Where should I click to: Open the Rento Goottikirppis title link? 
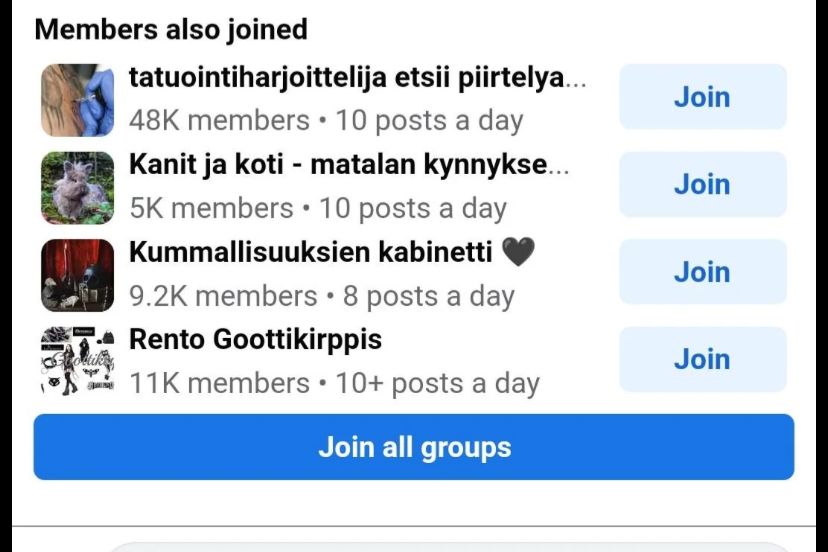[x=255, y=339]
